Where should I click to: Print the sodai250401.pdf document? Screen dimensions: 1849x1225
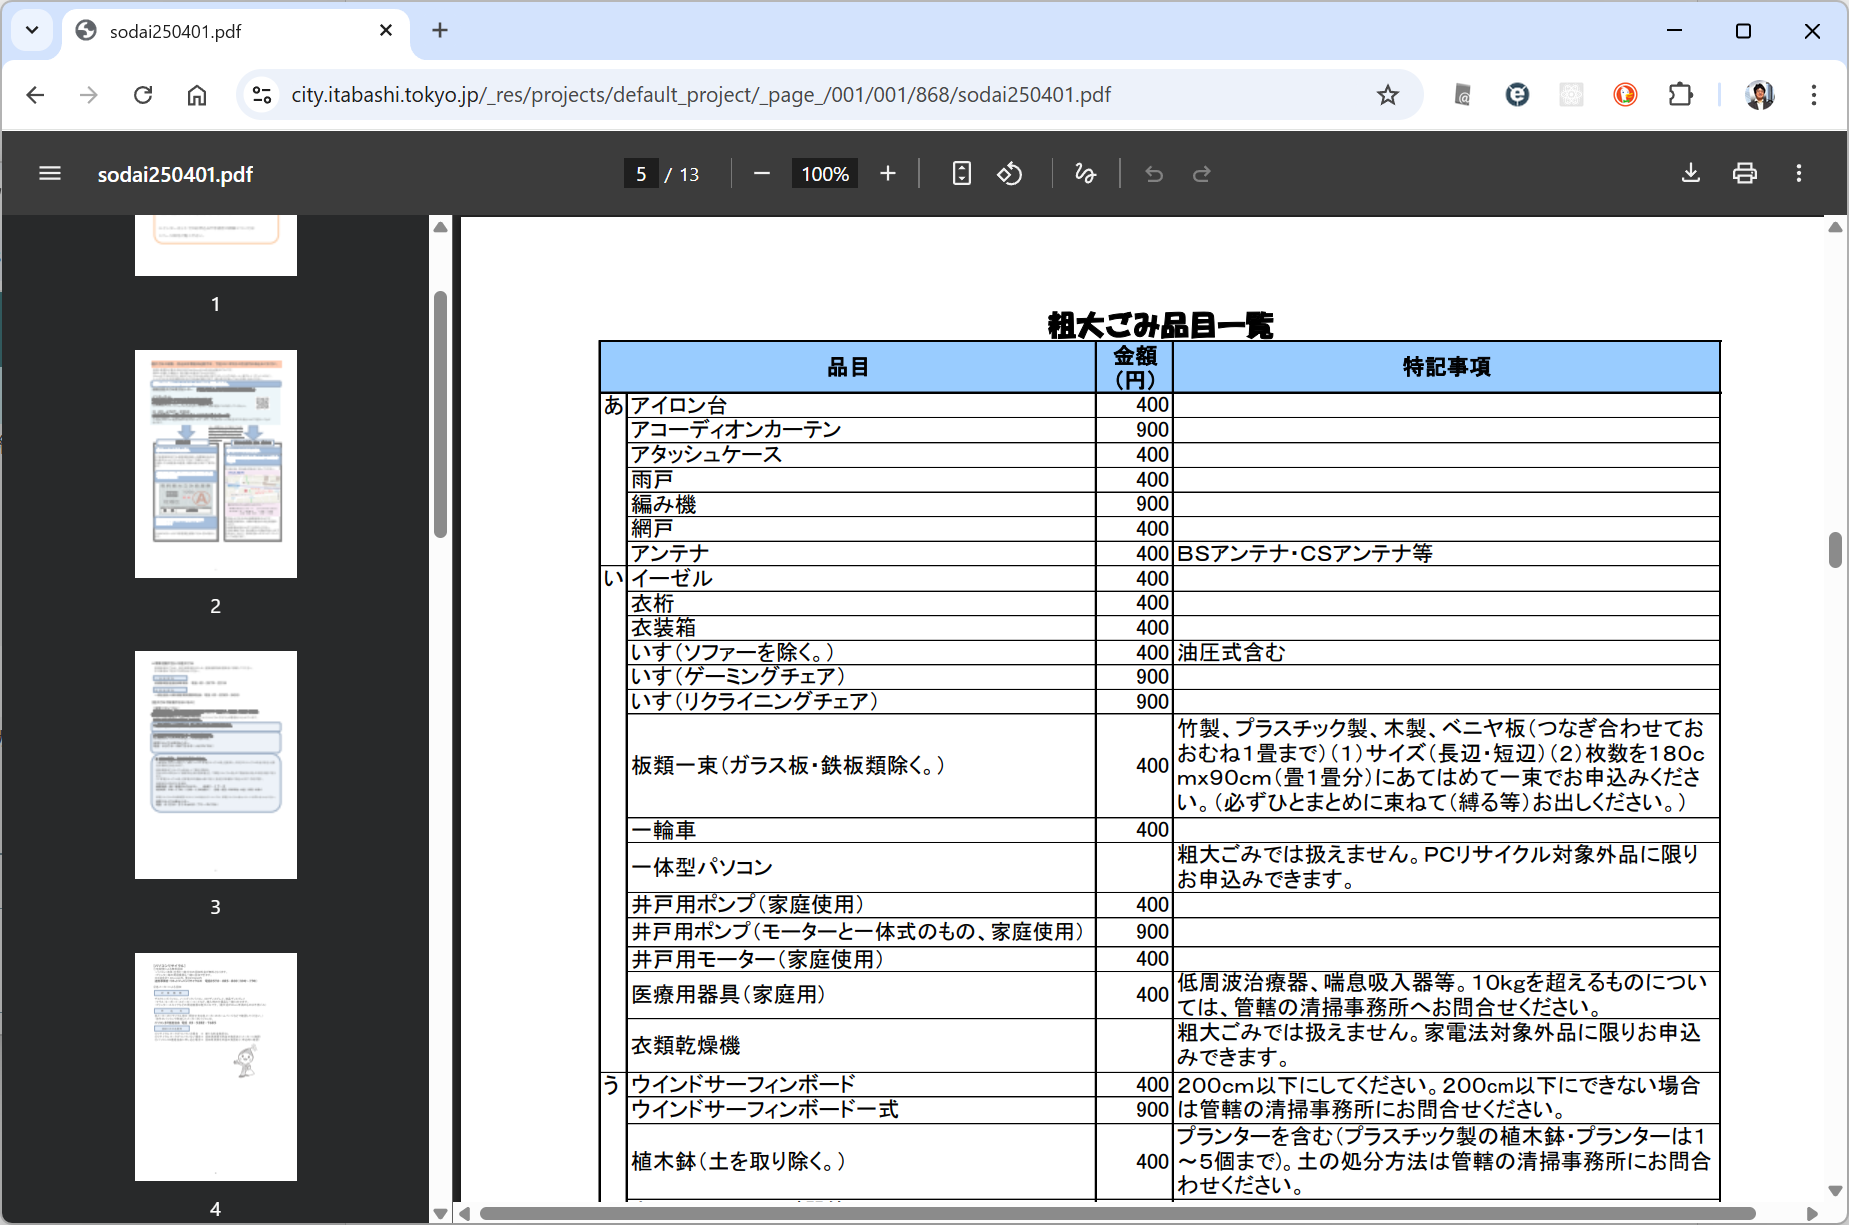1744,174
